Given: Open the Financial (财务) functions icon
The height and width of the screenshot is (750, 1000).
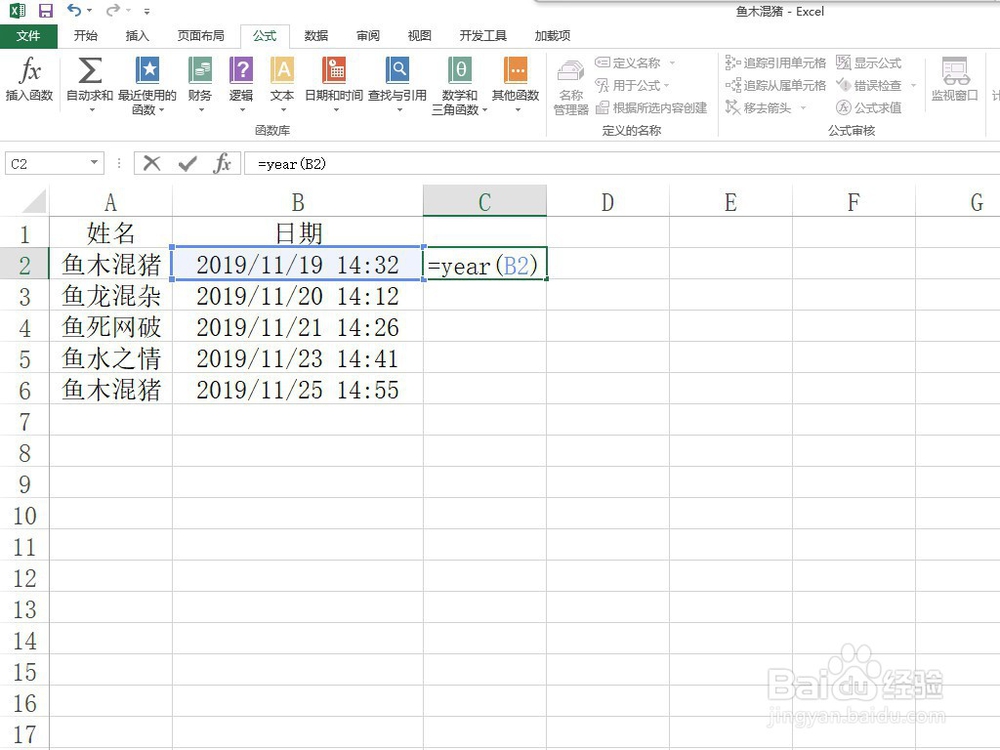Looking at the screenshot, I should [200, 70].
